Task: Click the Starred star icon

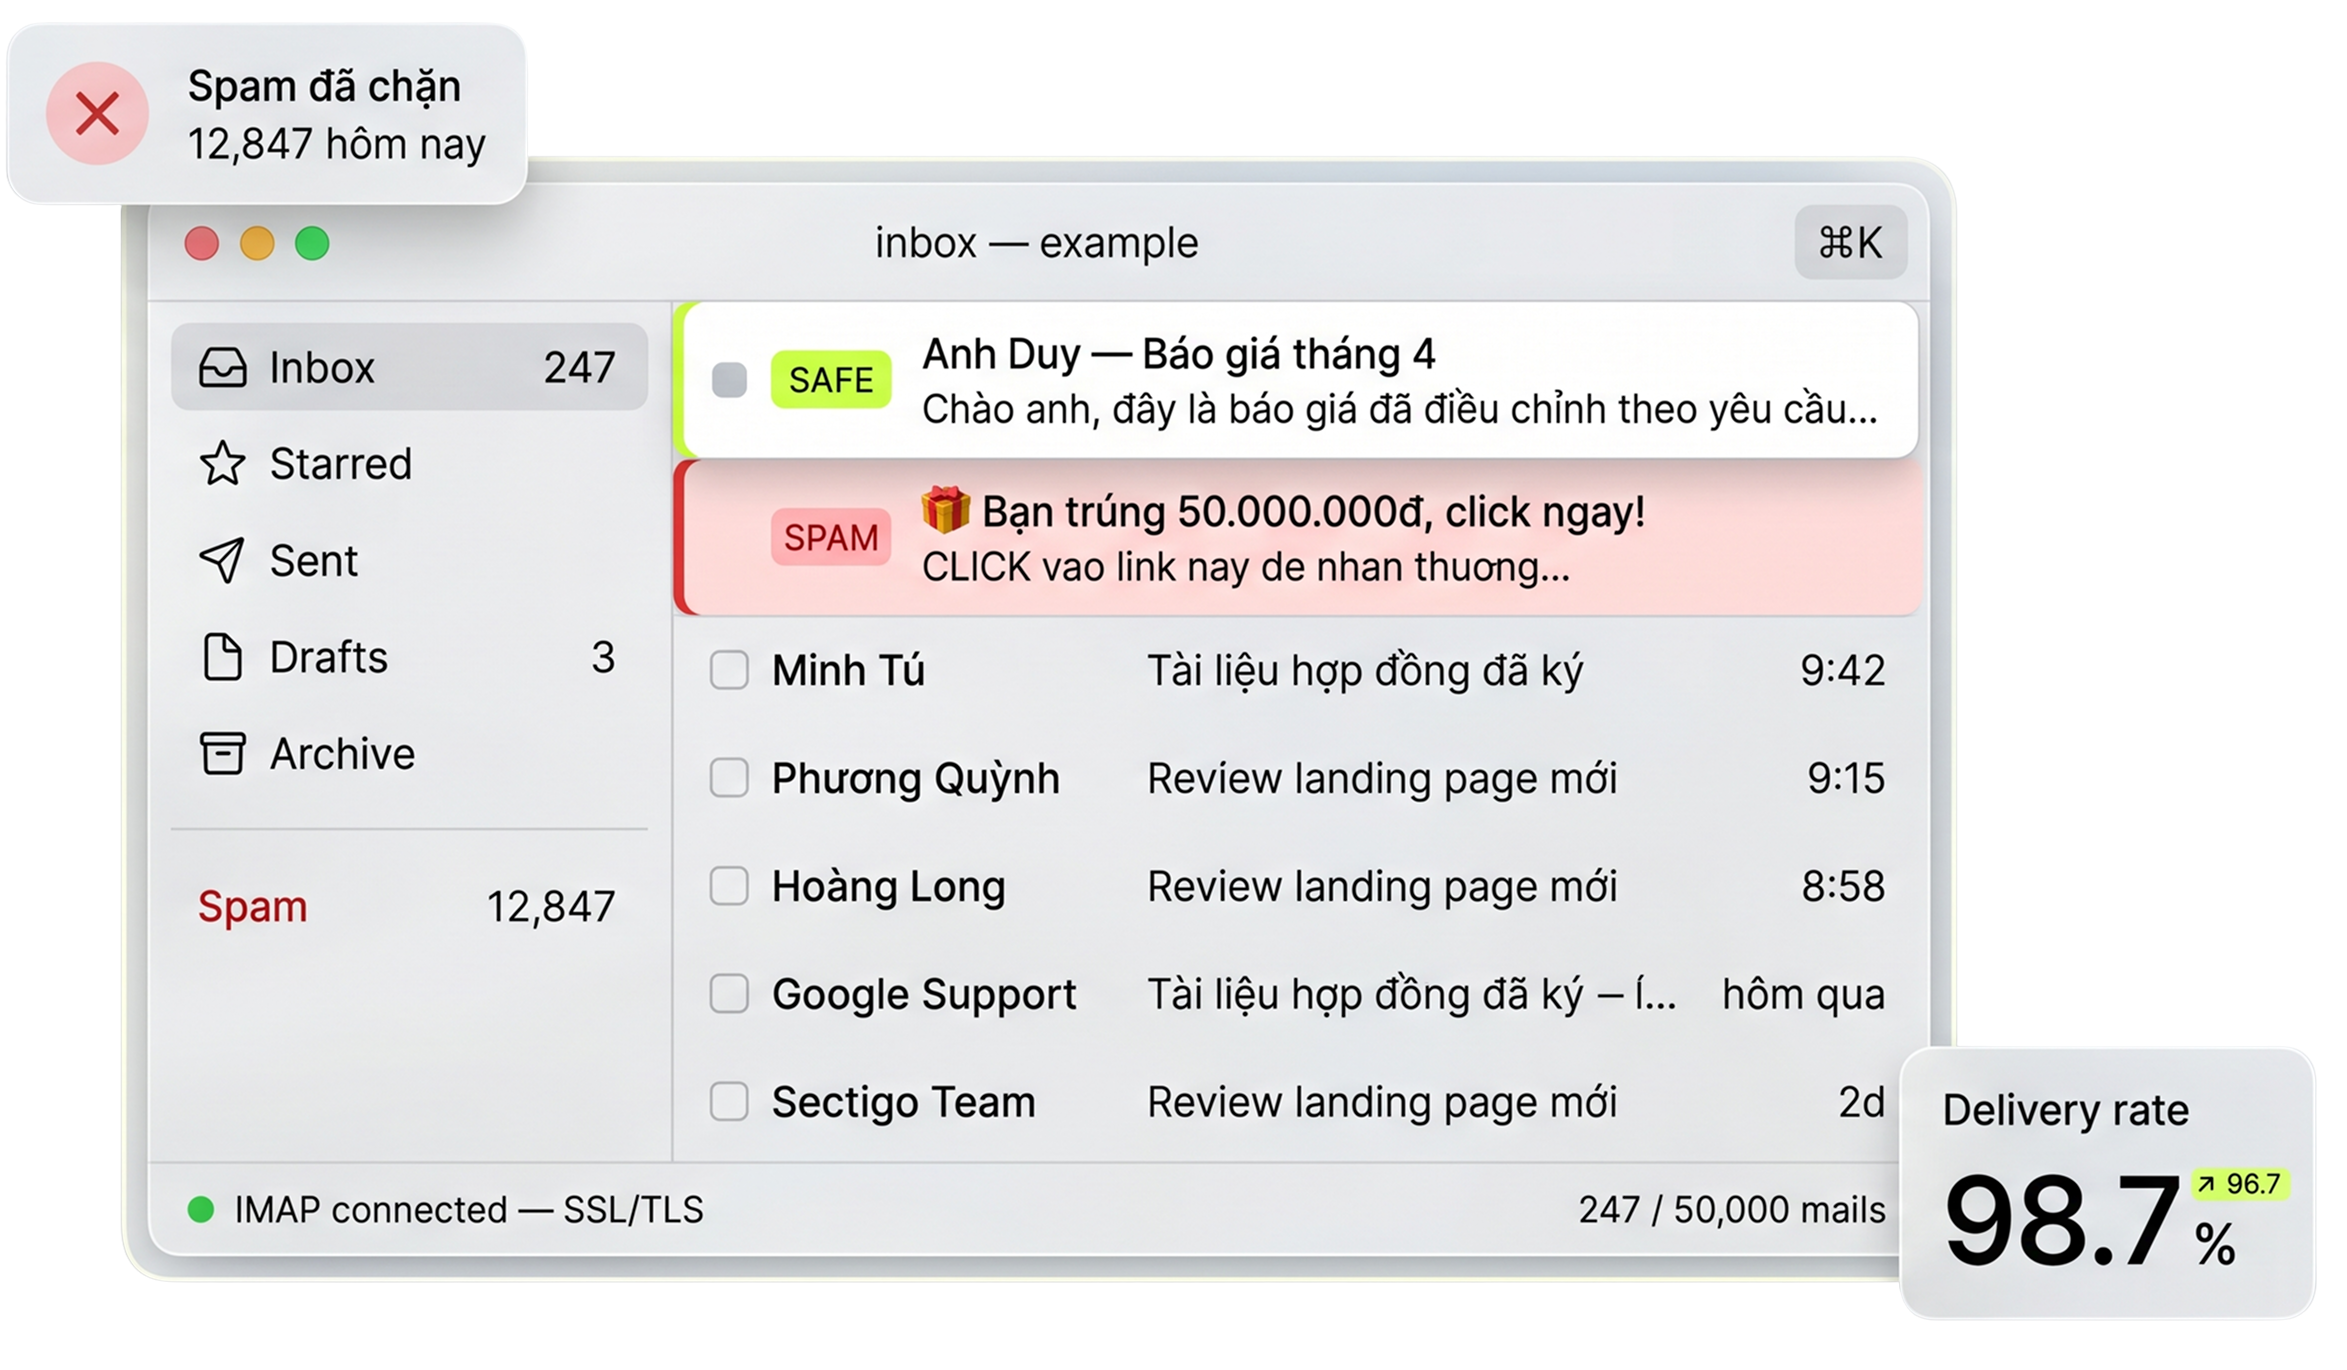Action: coord(222,464)
